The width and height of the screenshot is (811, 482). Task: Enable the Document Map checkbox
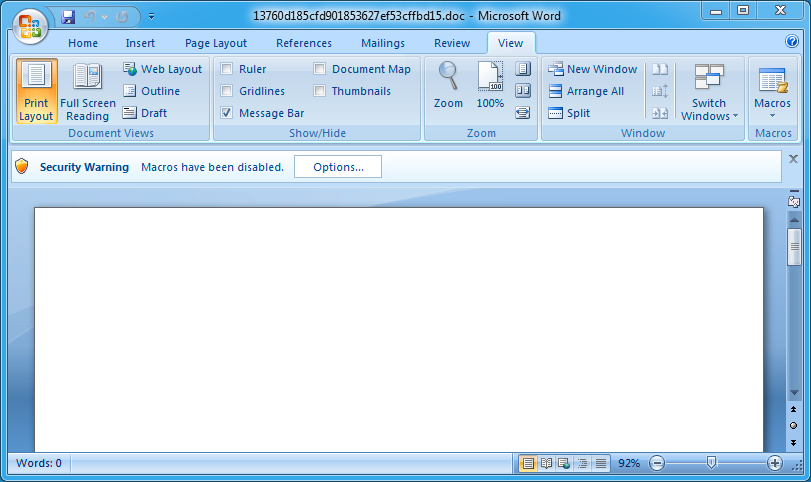pyautogui.click(x=320, y=69)
